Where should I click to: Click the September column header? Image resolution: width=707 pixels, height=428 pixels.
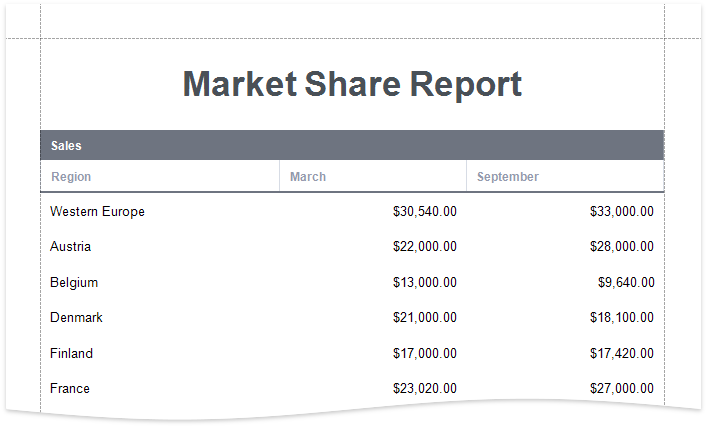(508, 177)
